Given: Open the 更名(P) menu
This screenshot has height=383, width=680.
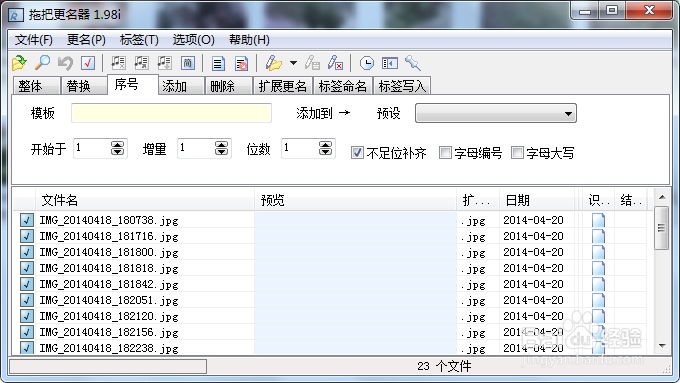Looking at the screenshot, I should (x=86, y=40).
